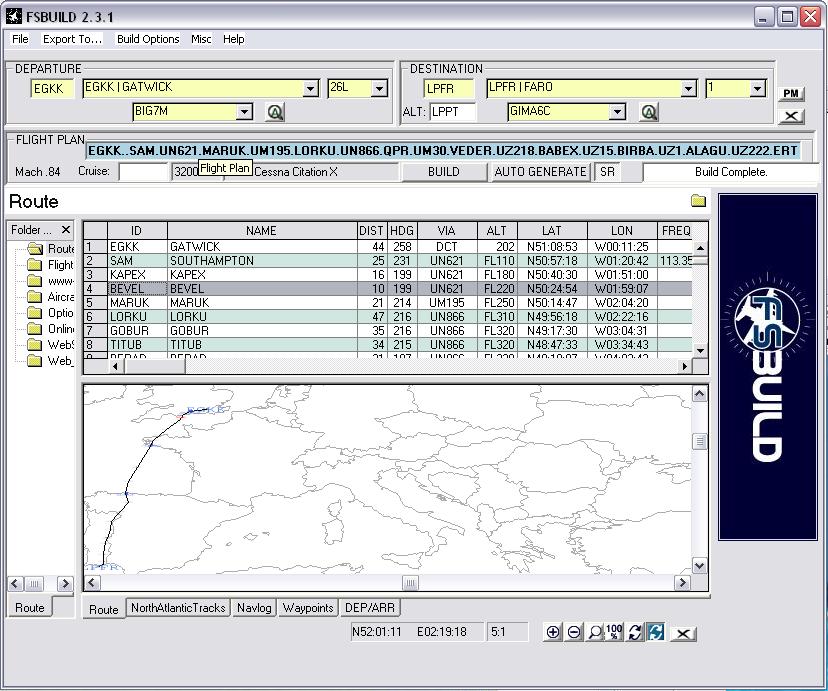Image resolution: width=828 pixels, height=691 pixels.
Task: Expand the 26L runway dropdown
Action: tap(379, 89)
